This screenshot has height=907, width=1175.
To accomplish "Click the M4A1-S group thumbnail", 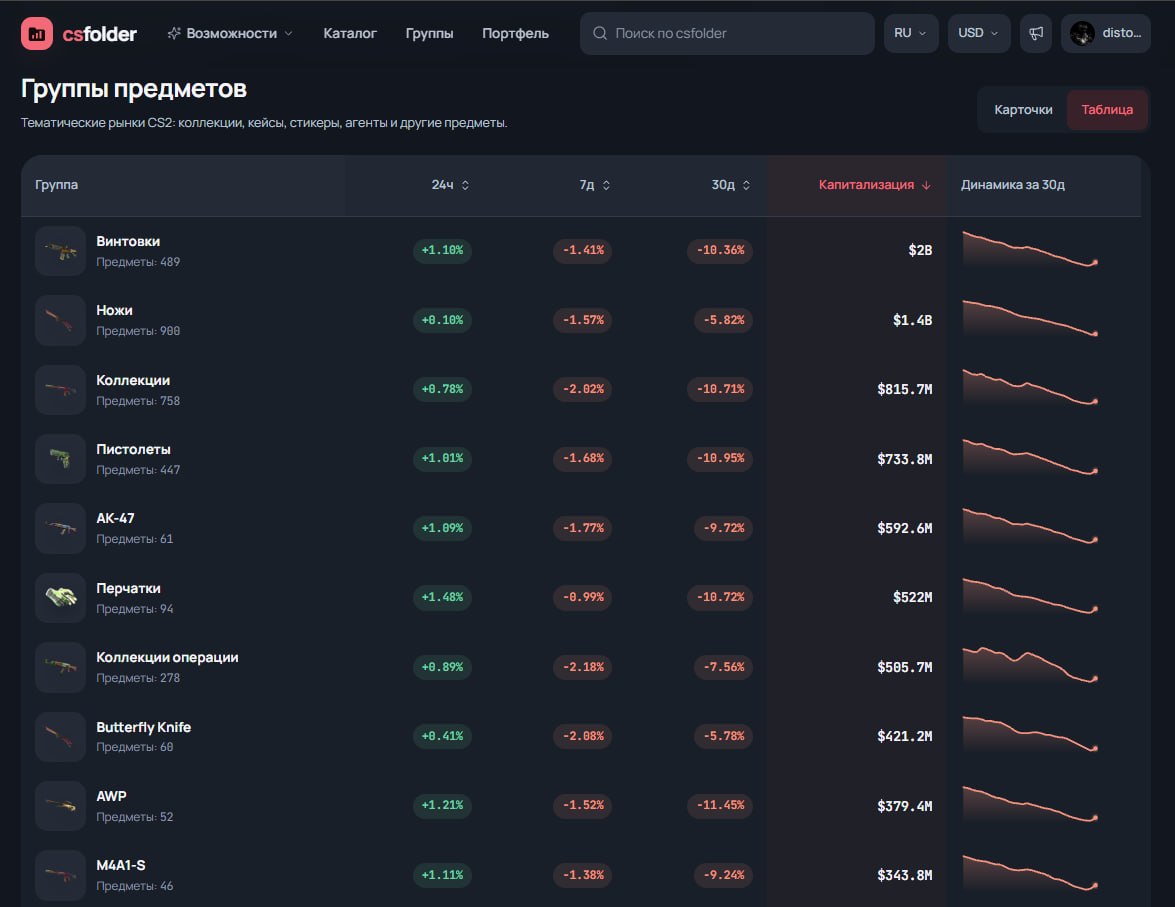I will pos(61,875).
